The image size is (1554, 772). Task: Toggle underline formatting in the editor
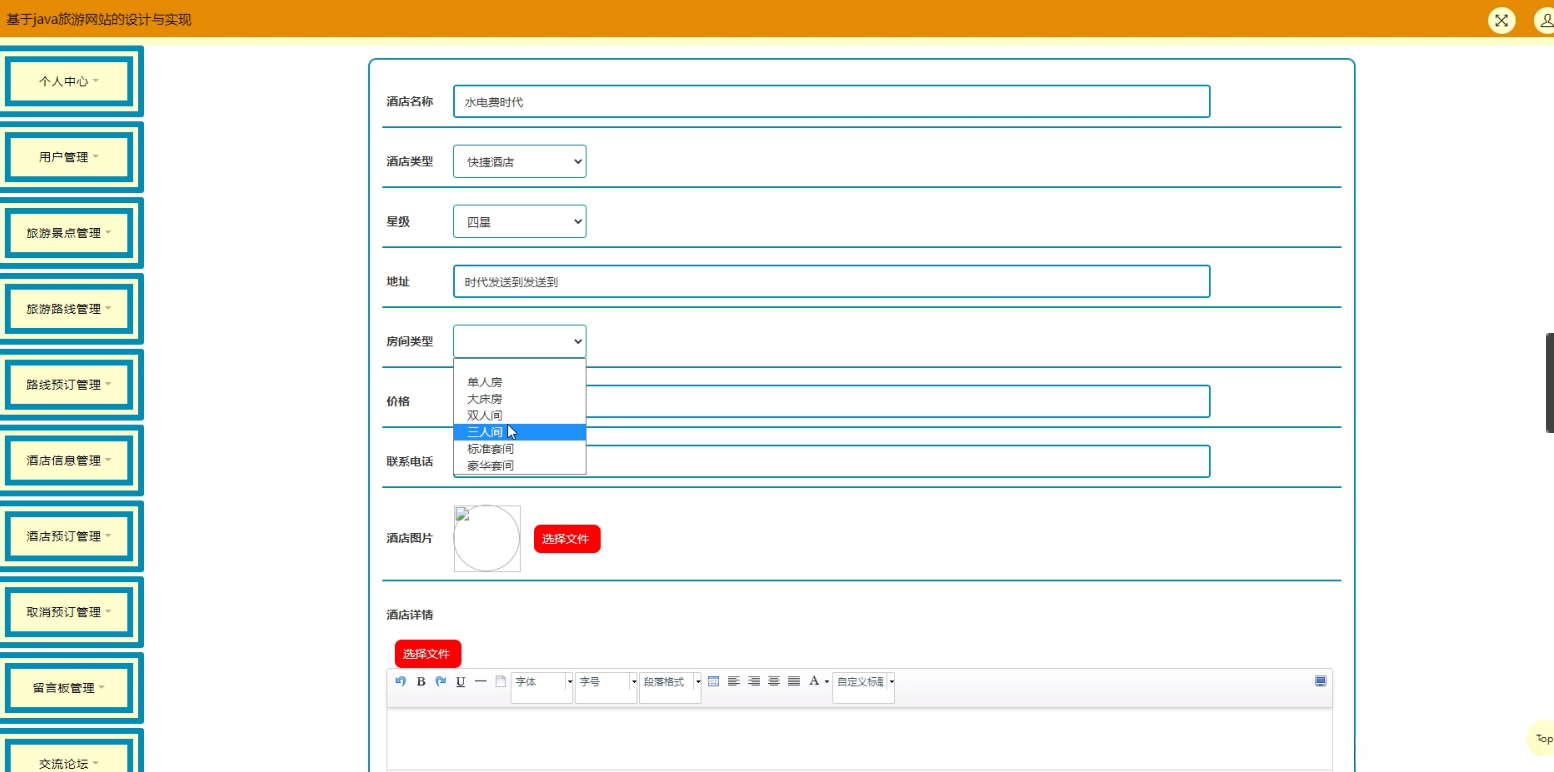[461, 681]
